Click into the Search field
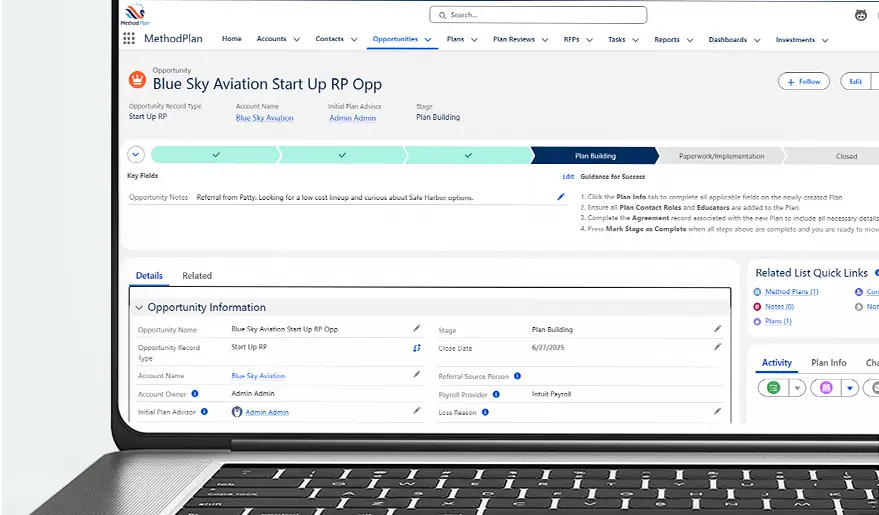 538,15
